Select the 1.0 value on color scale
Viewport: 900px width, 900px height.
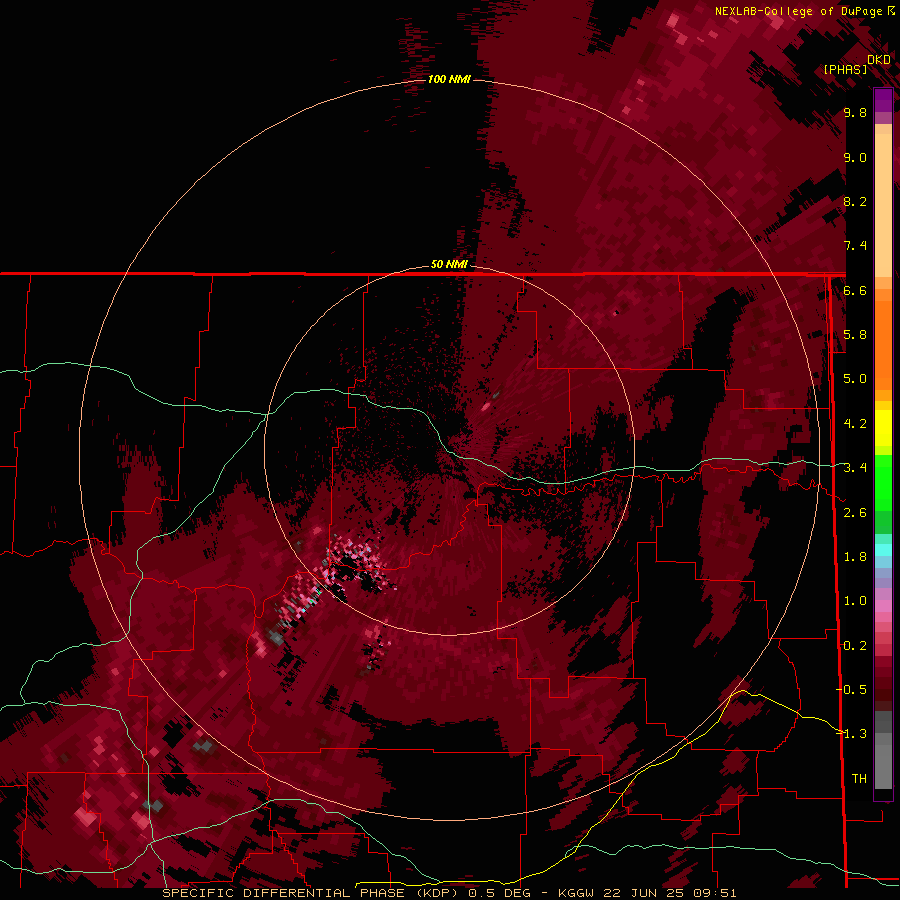855,601
